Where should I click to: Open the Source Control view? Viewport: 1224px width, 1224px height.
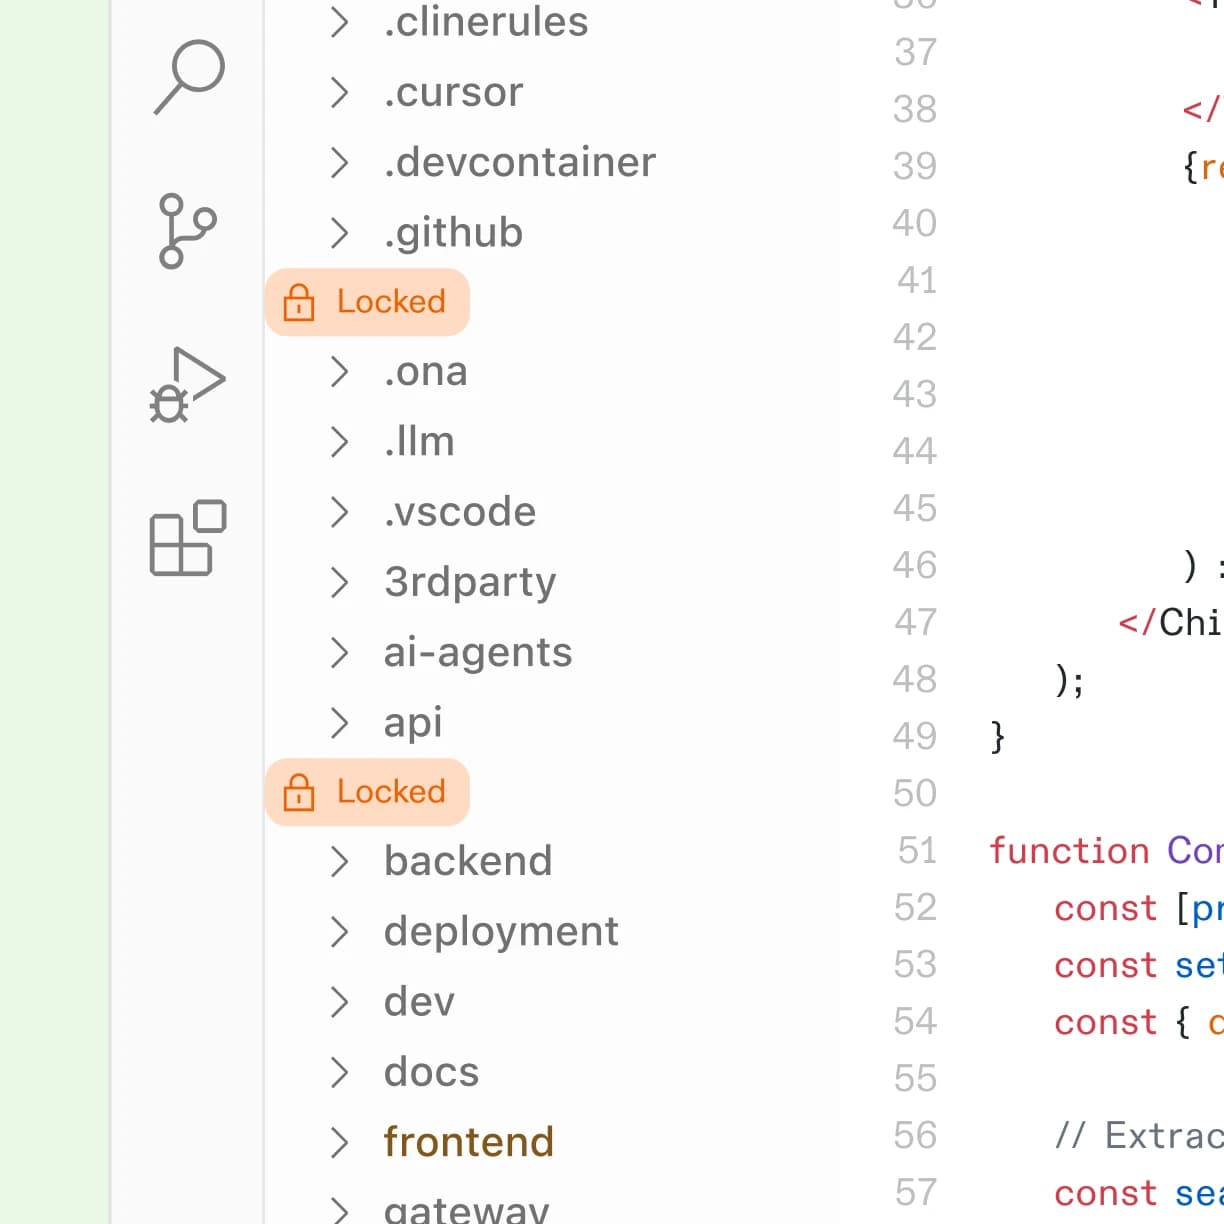point(186,231)
